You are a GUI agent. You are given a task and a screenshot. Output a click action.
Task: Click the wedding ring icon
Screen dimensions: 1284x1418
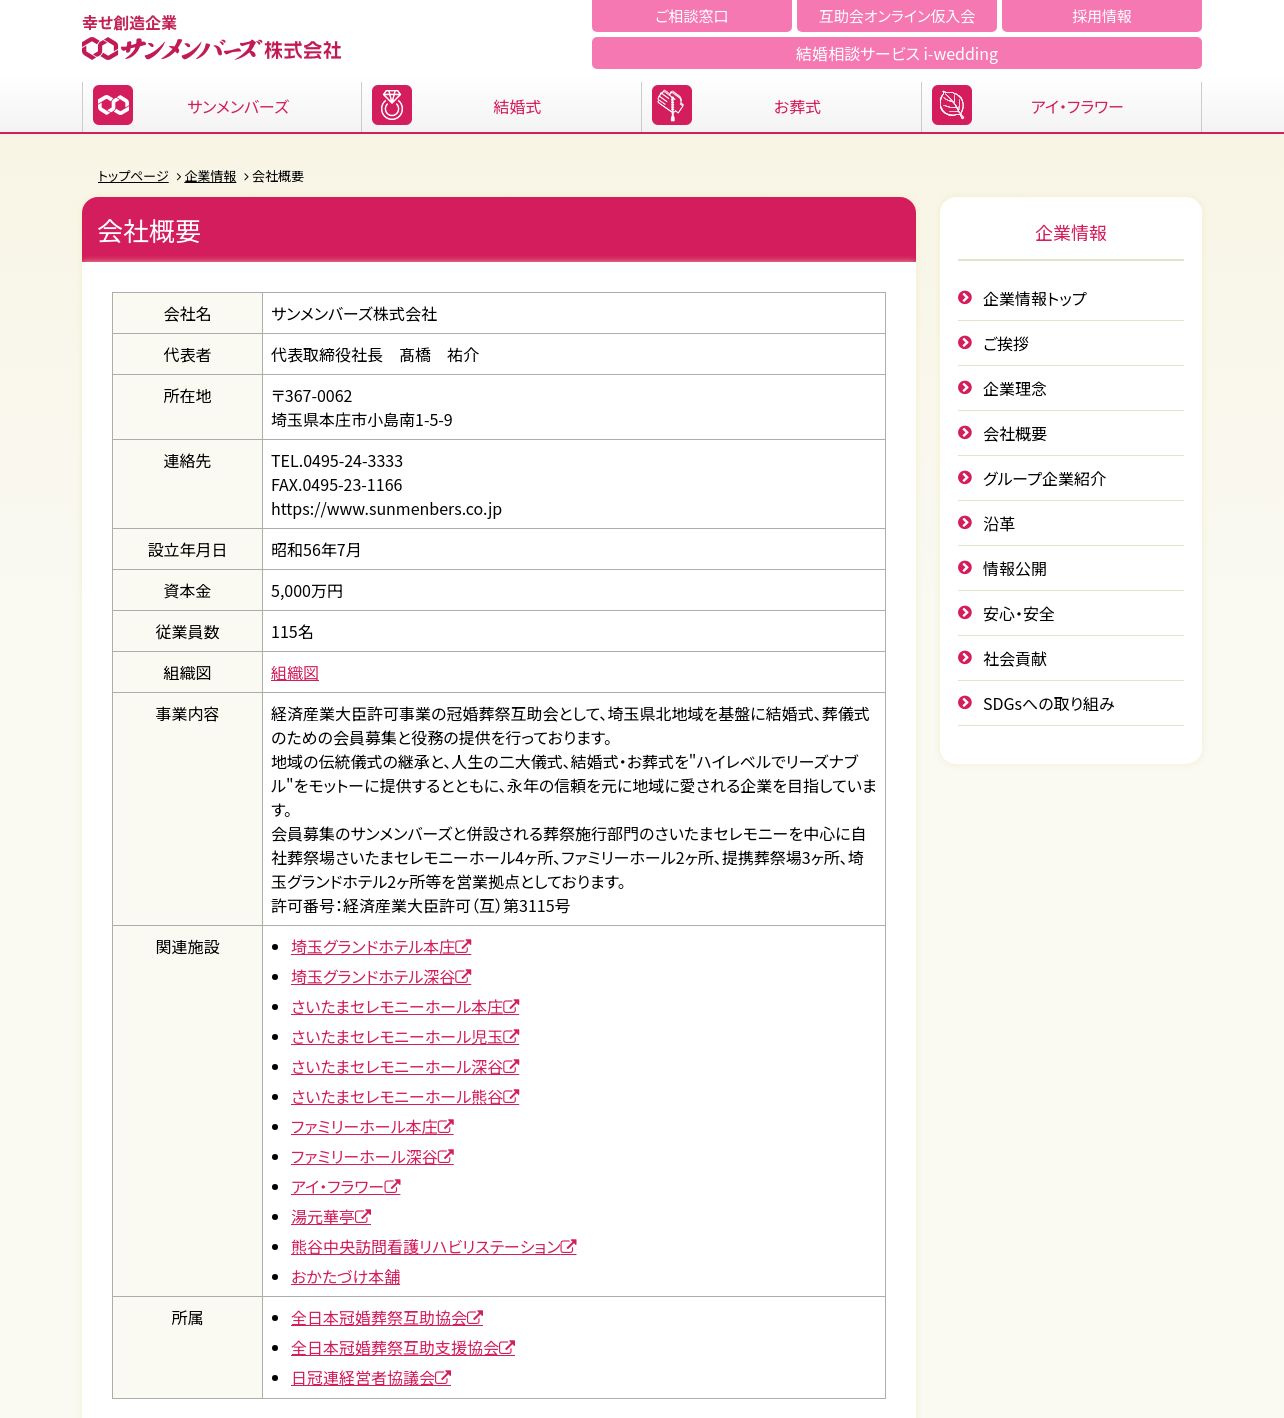tap(392, 105)
